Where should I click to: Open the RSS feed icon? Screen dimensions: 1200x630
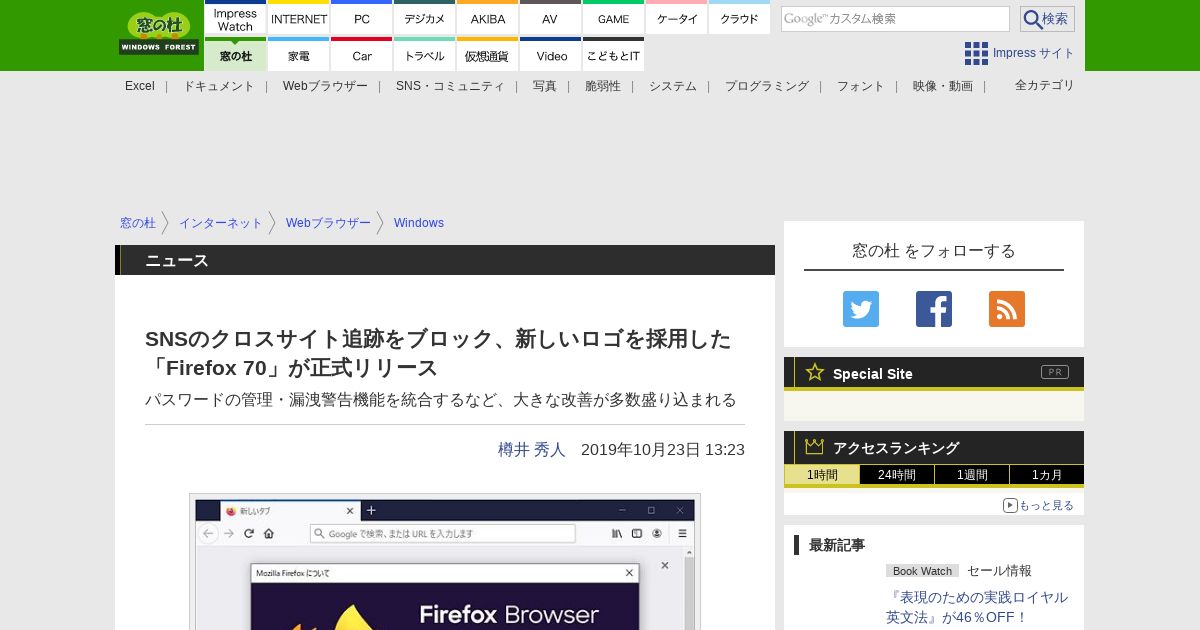pyautogui.click(x=1007, y=309)
